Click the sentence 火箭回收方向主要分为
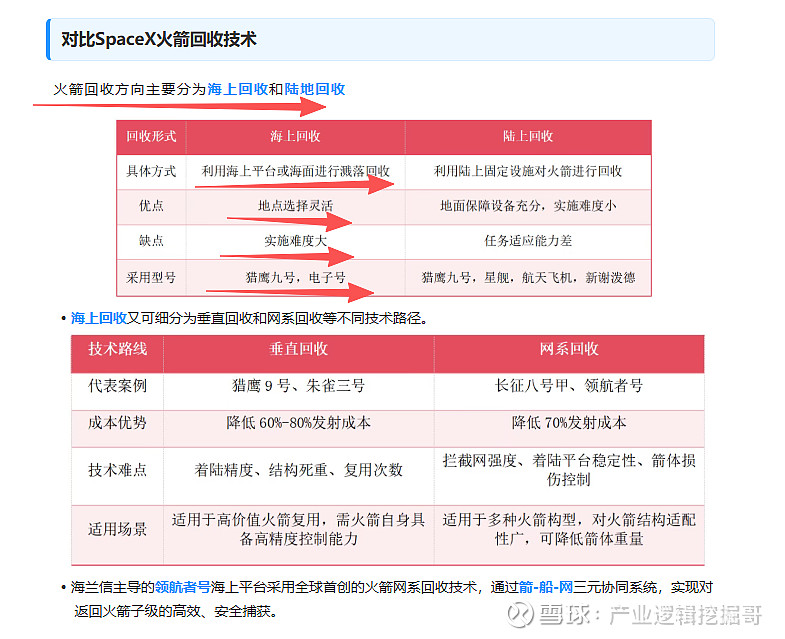This screenshot has width=785, height=639. click(130, 89)
